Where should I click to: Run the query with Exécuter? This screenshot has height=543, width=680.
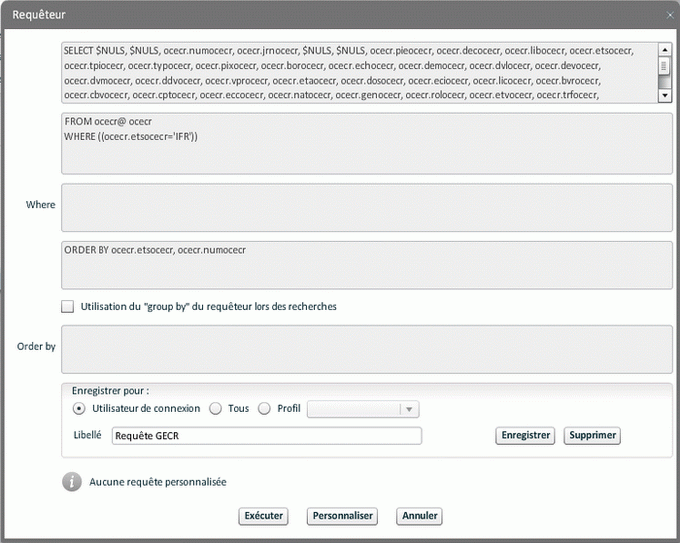pos(264,516)
